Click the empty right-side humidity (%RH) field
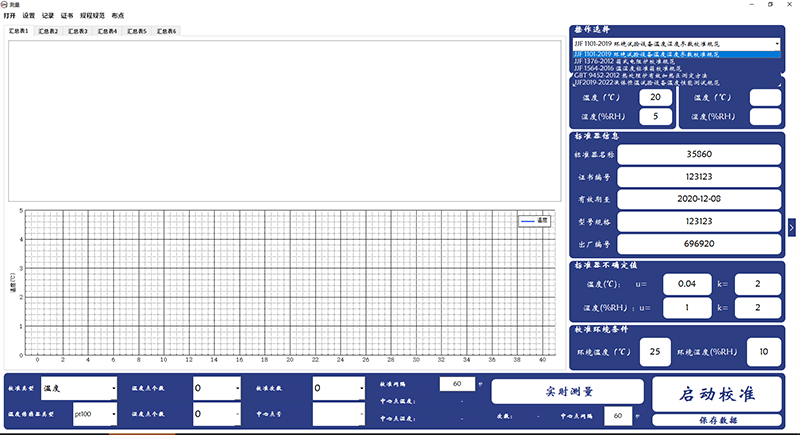Image resolution: width=800 pixels, height=435 pixels. (765, 116)
